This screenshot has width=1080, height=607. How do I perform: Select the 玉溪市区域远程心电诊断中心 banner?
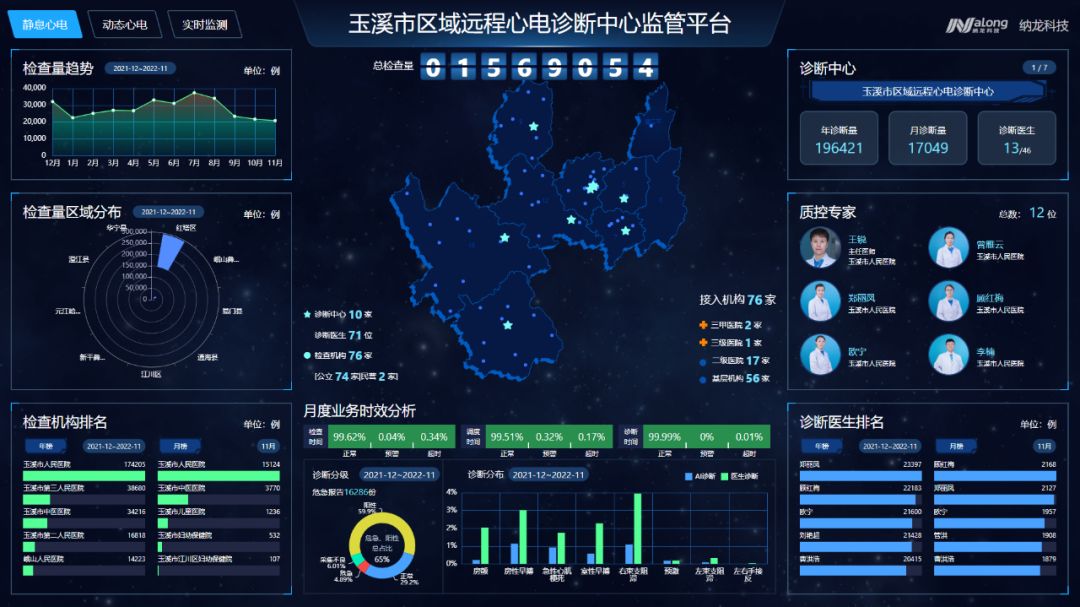(928, 92)
